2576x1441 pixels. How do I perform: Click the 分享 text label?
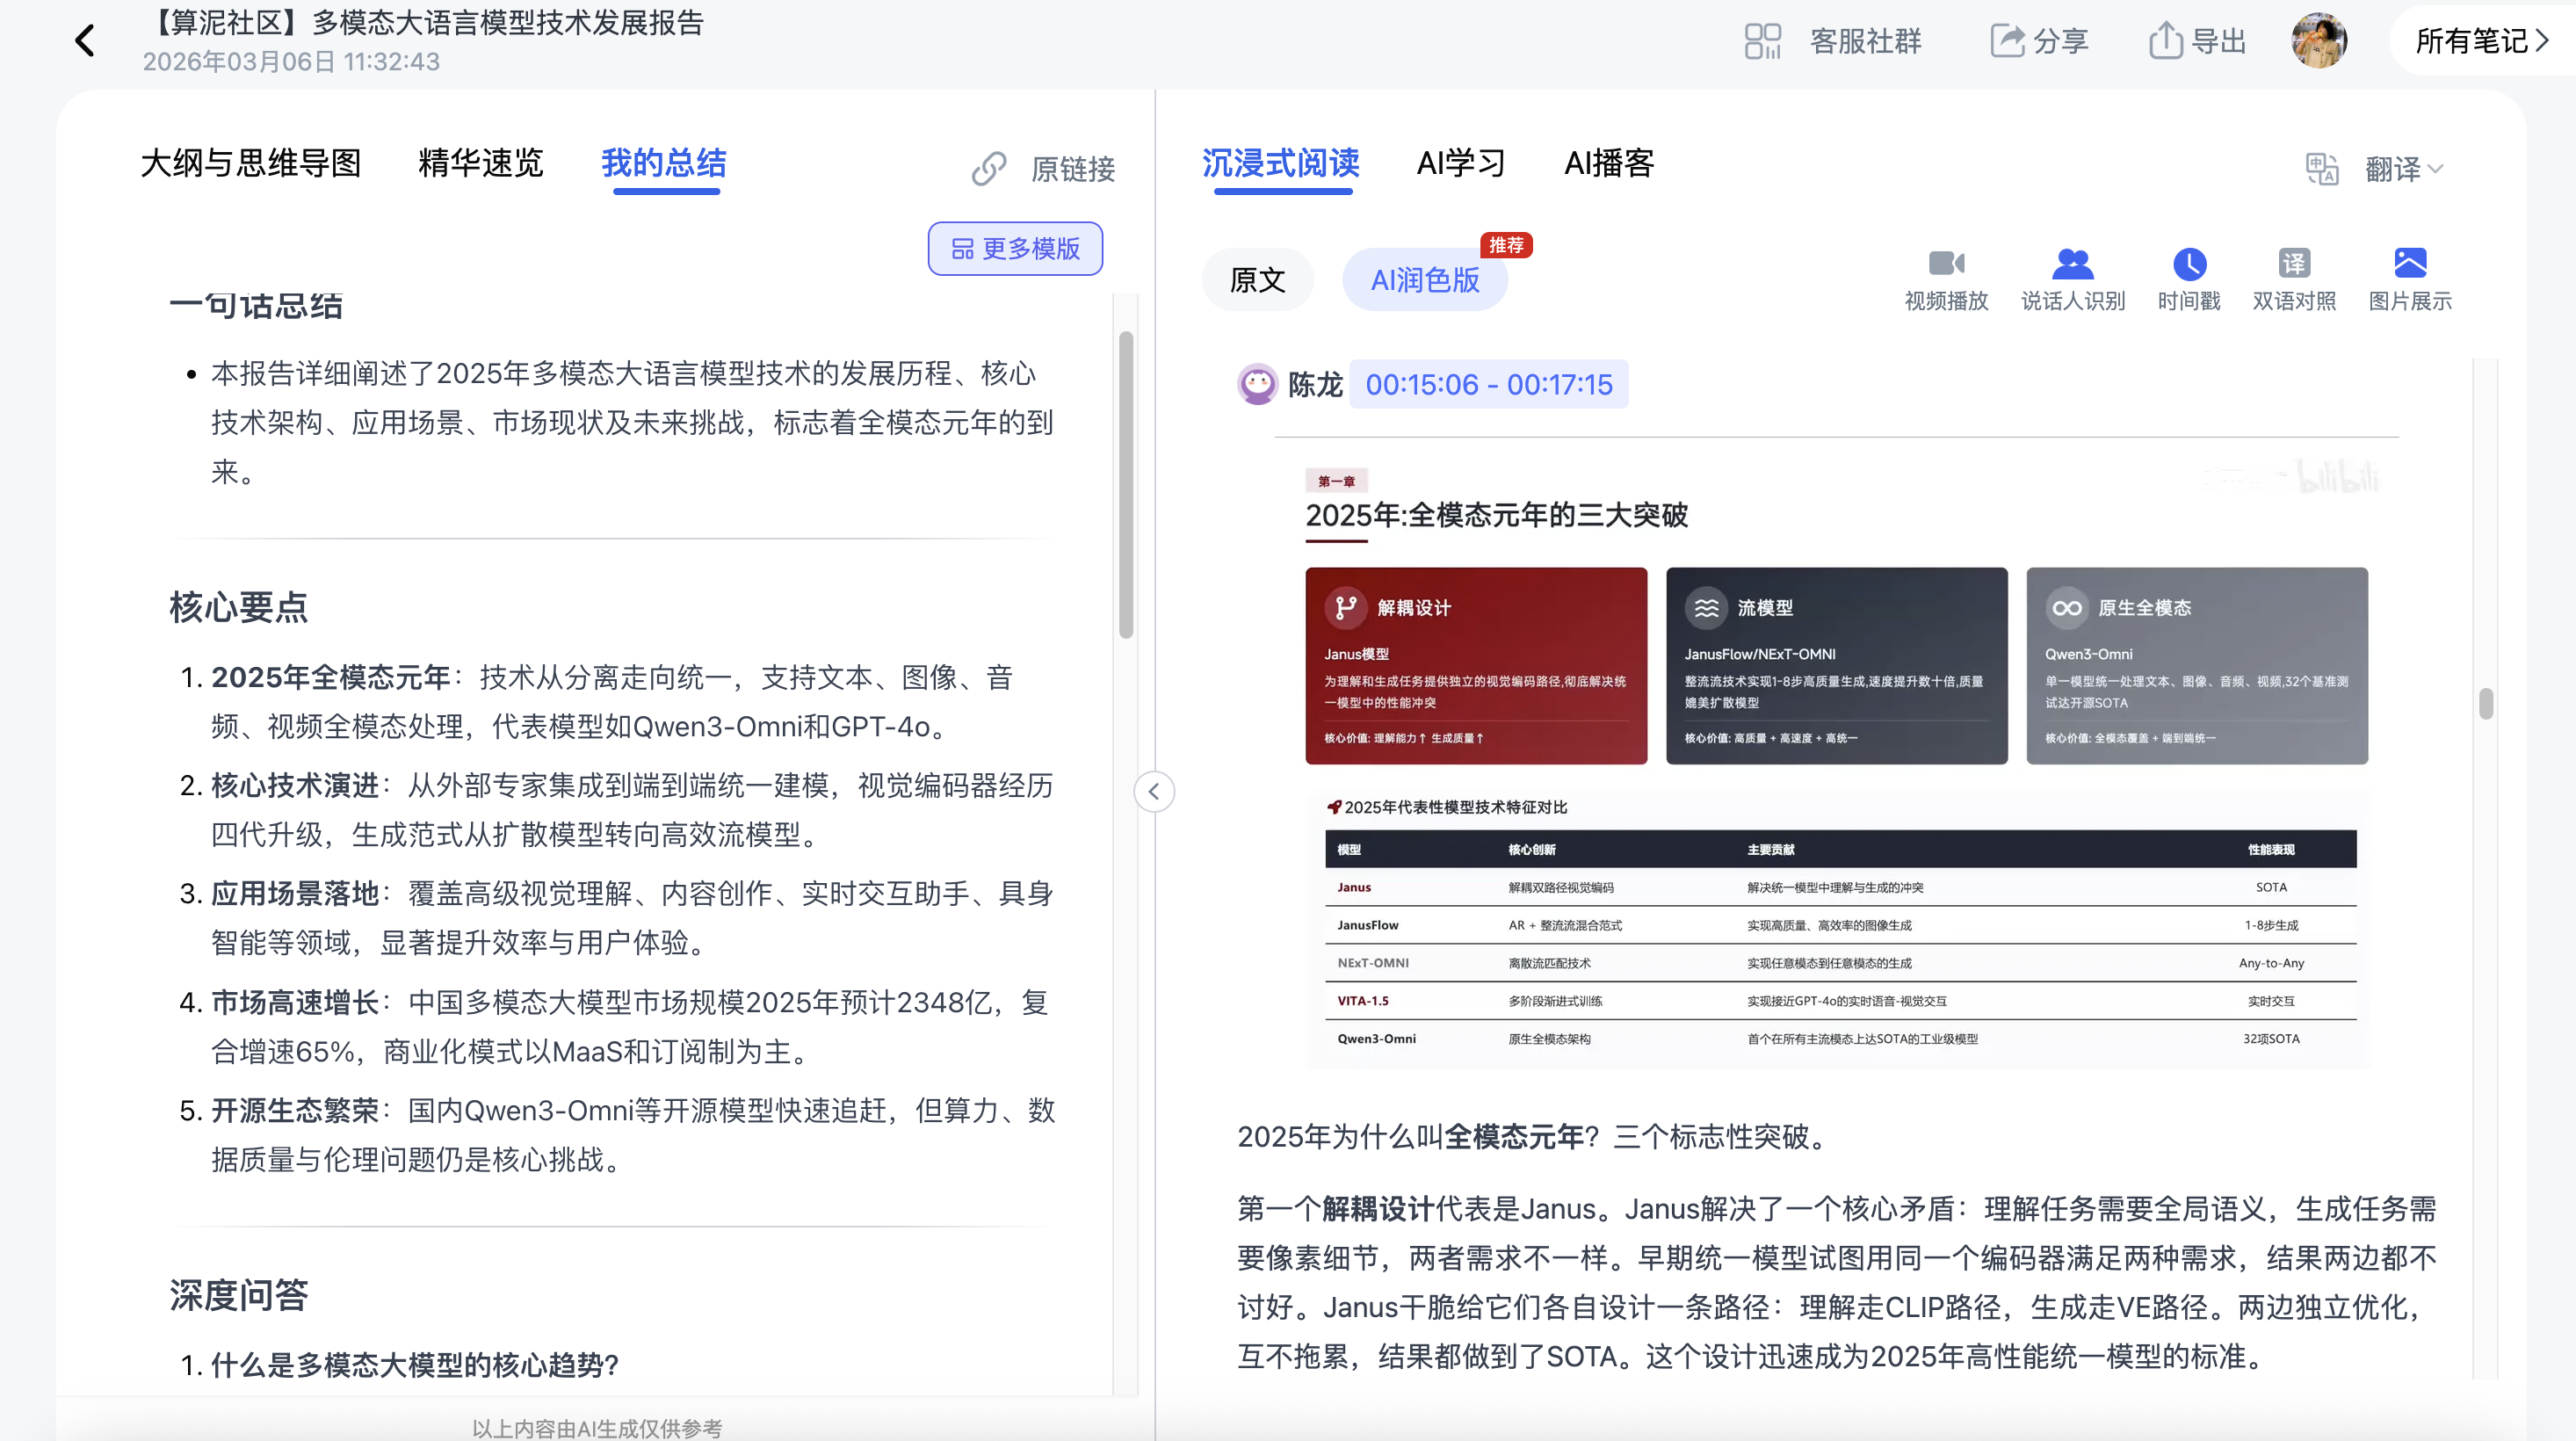click(x=2061, y=41)
